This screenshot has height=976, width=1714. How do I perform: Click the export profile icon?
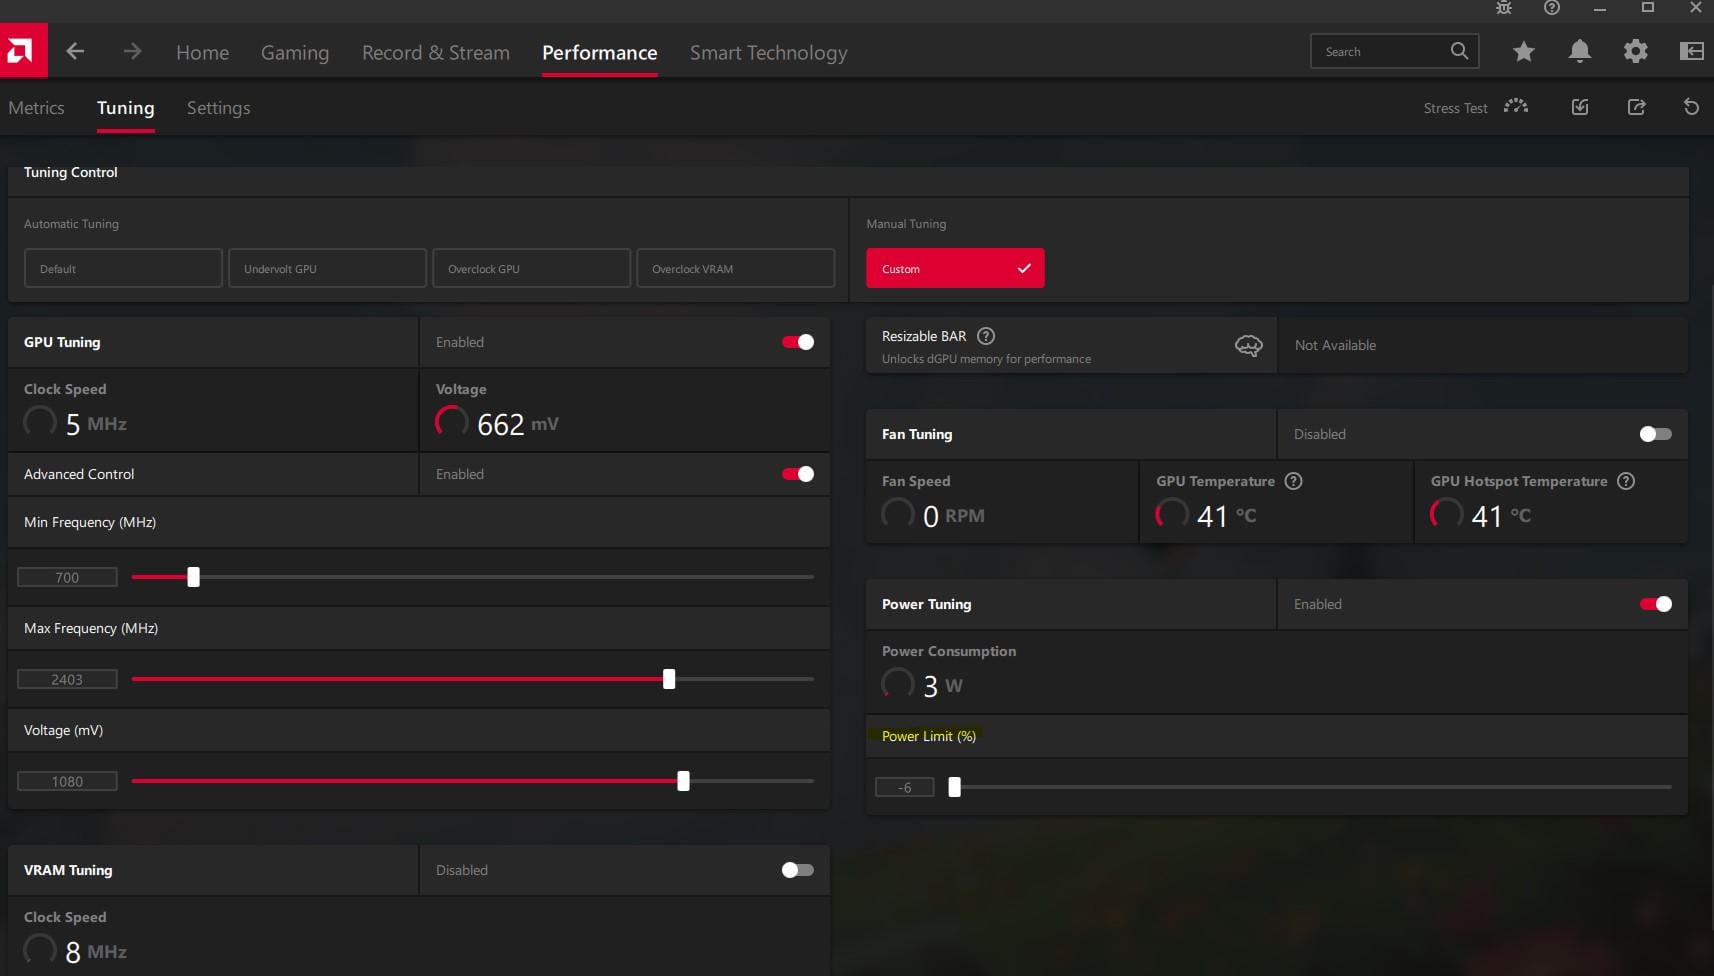coord(1636,107)
